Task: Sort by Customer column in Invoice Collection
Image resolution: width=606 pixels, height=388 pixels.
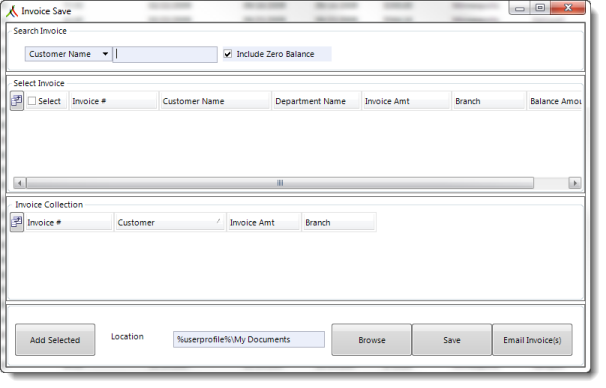Action: tap(170, 223)
